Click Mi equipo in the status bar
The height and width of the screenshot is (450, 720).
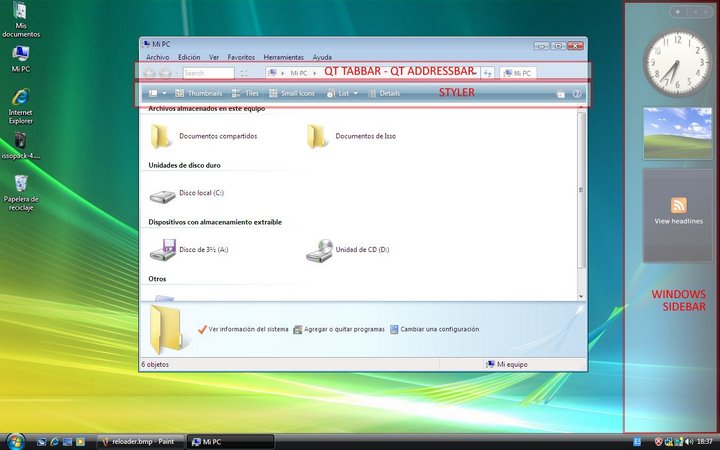(506, 365)
